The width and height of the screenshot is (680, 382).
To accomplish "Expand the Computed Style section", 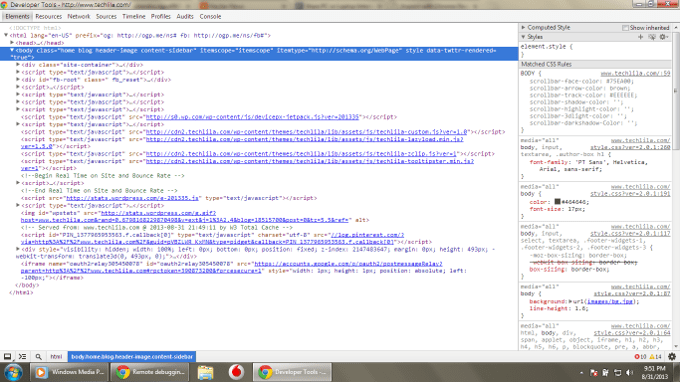I will tap(523, 27).
